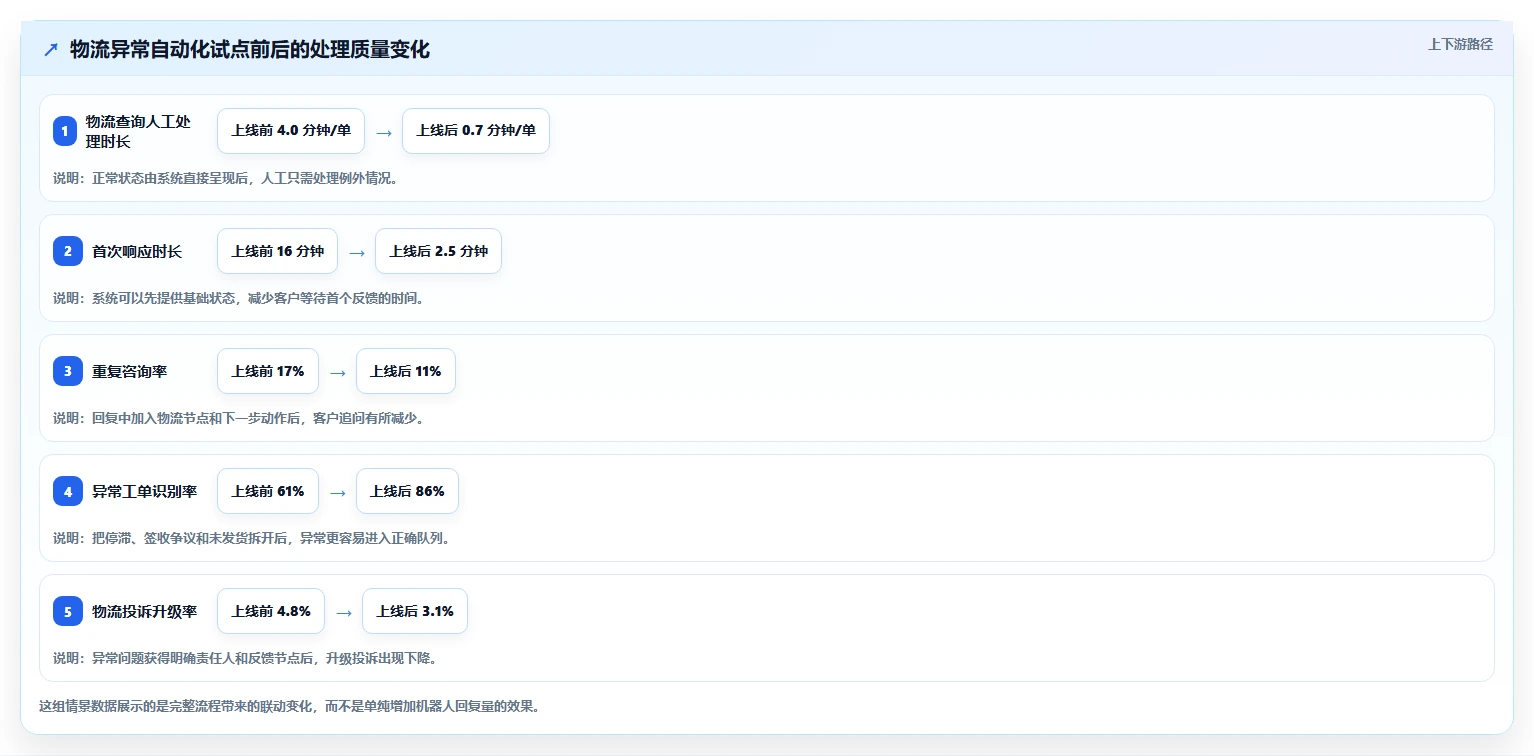The image size is (1534, 756).
Task: Select the 异常工单识别率 label
Action: tap(145, 491)
